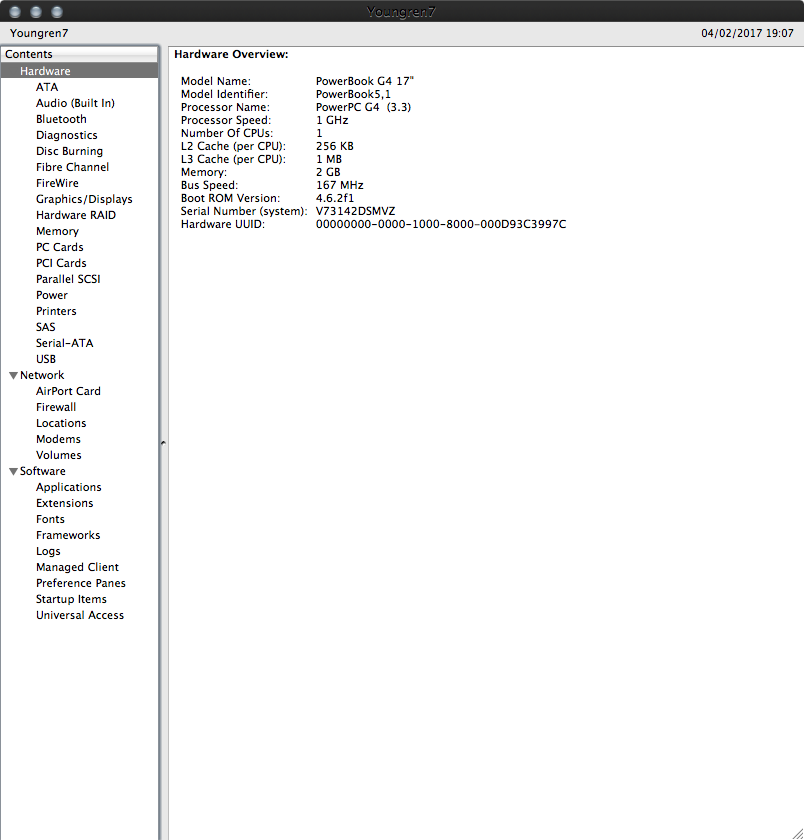Select Memory in the hardware list

57,231
